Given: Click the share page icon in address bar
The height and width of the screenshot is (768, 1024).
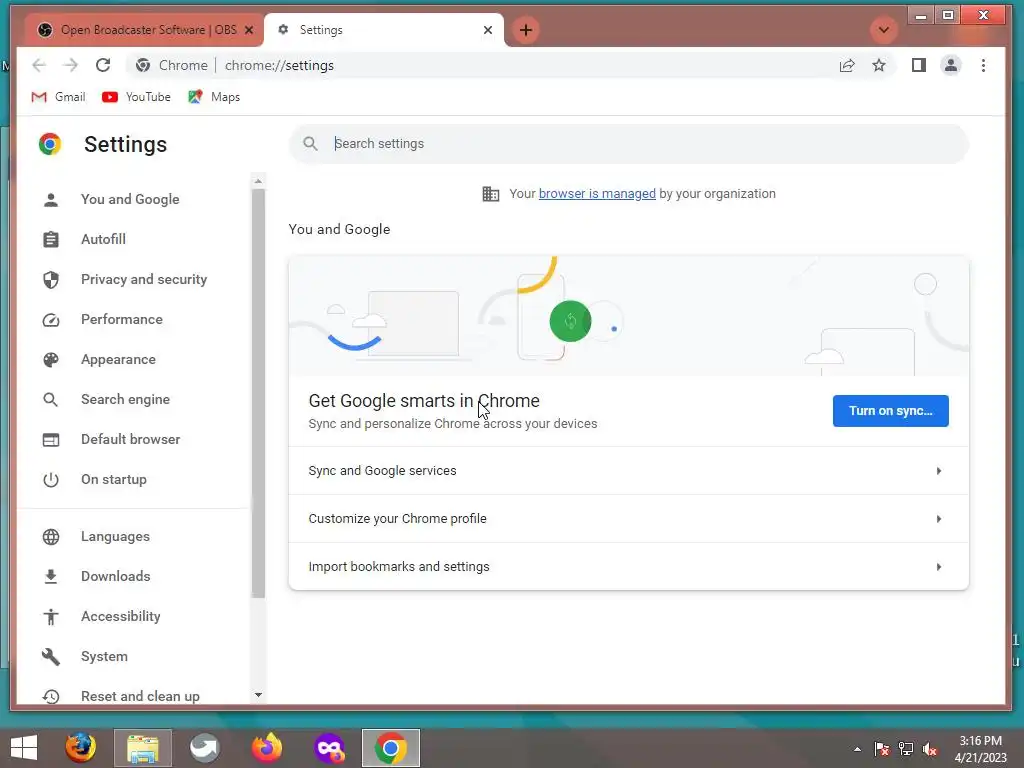Looking at the screenshot, I should point(847,65).
